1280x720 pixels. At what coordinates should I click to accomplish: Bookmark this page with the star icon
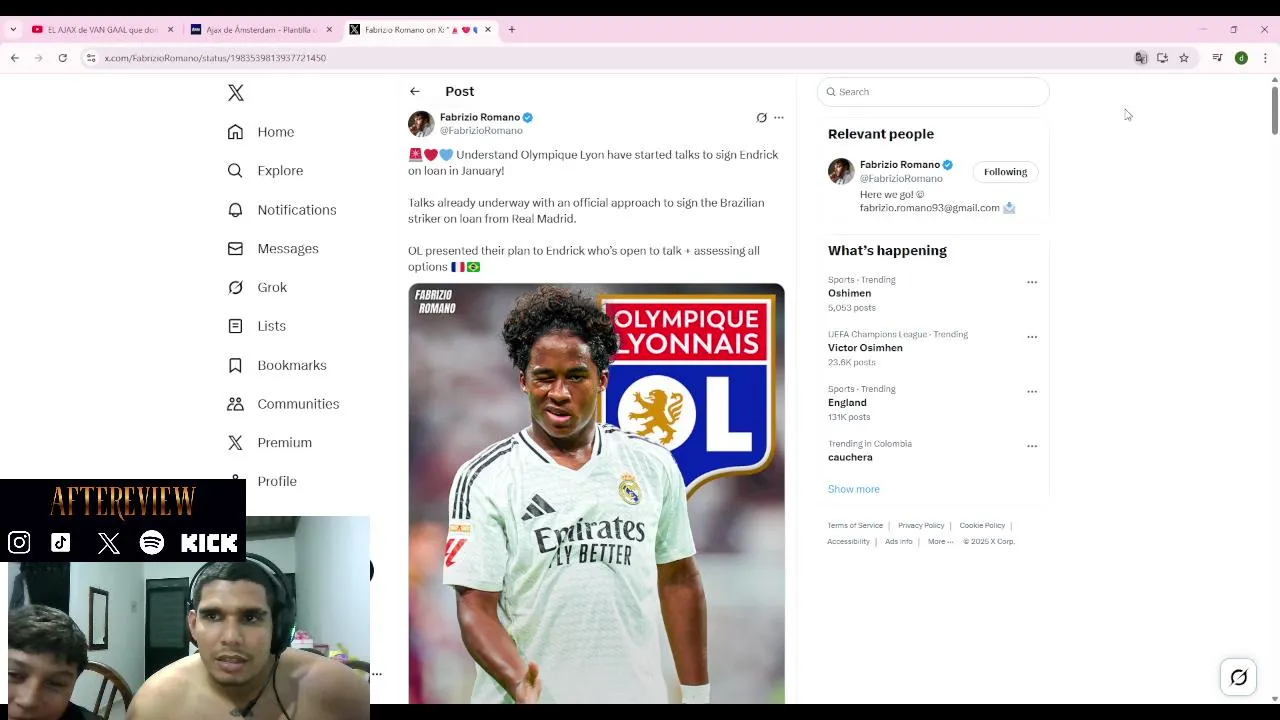pos(1184,58)
